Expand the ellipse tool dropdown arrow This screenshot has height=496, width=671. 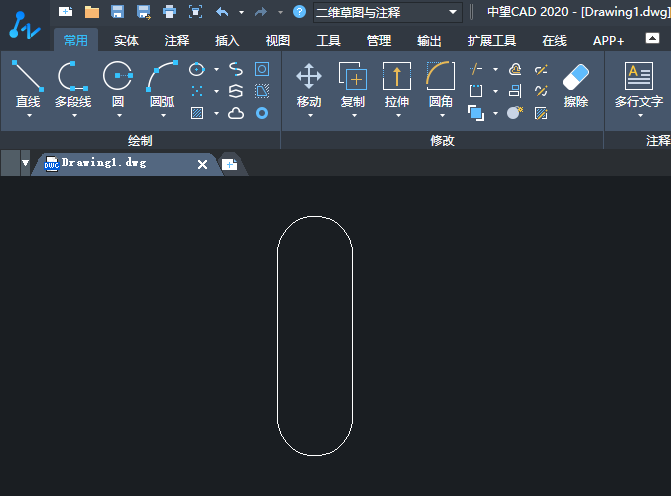217,69
